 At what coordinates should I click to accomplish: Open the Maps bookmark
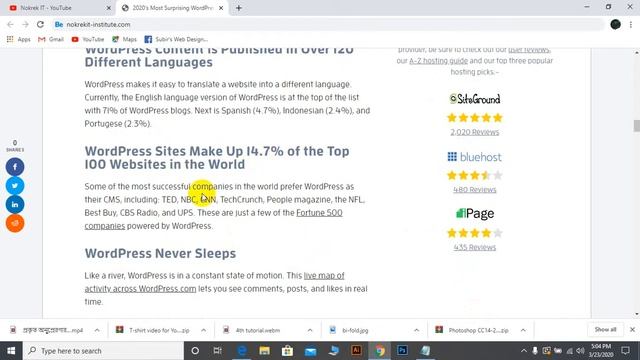click(x=124, y=39)
